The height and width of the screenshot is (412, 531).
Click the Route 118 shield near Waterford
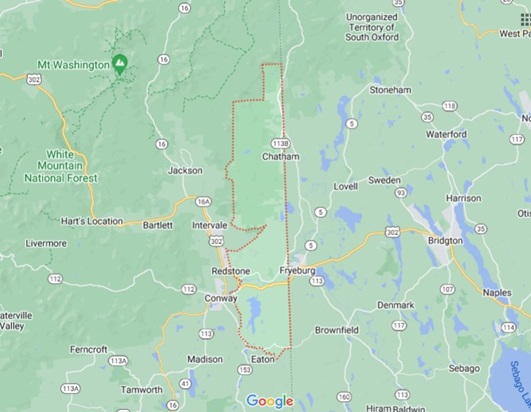click(x=449, y=106)
